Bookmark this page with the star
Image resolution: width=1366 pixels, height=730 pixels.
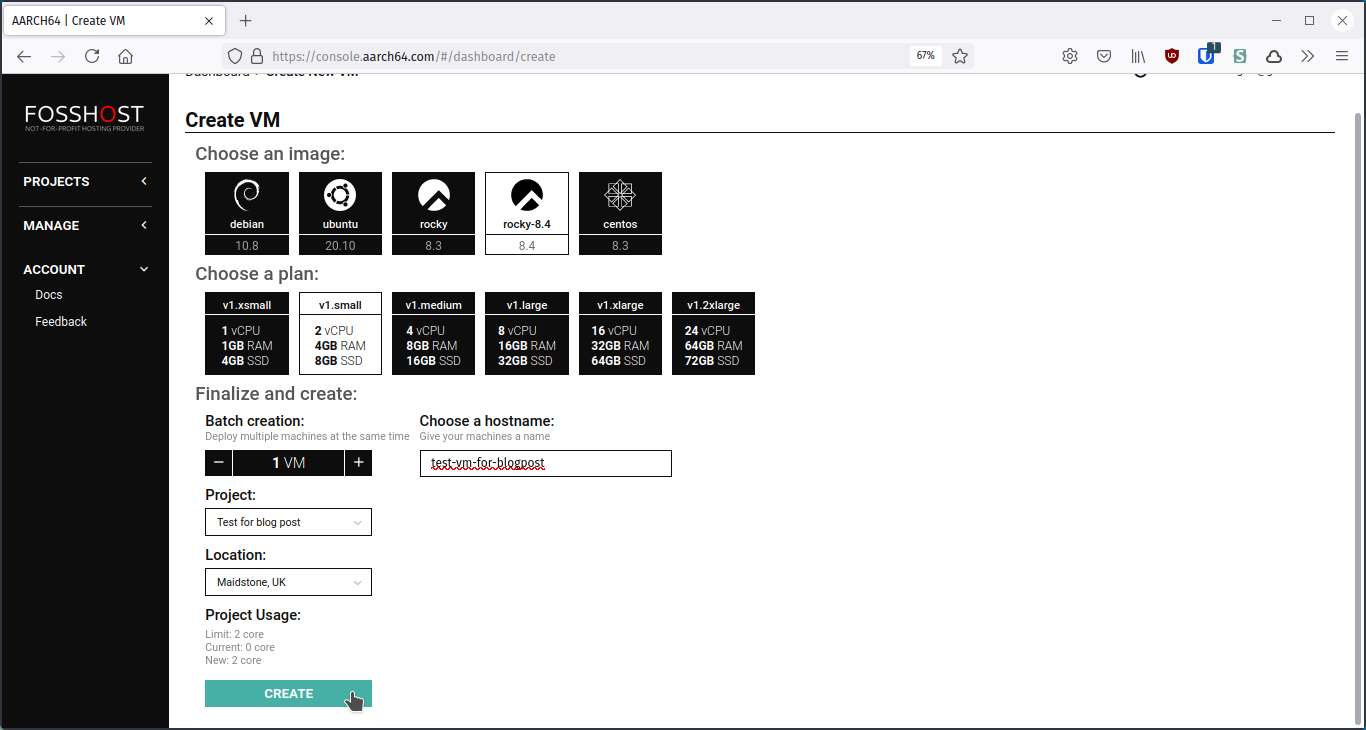(960, 56)
